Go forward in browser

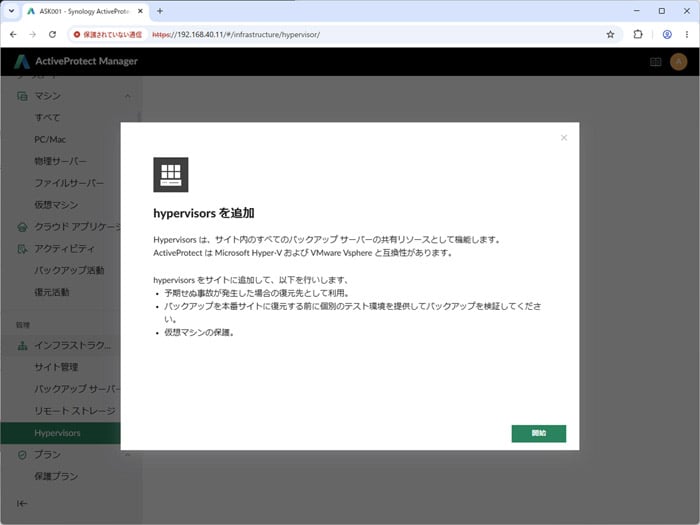[33, 34]
